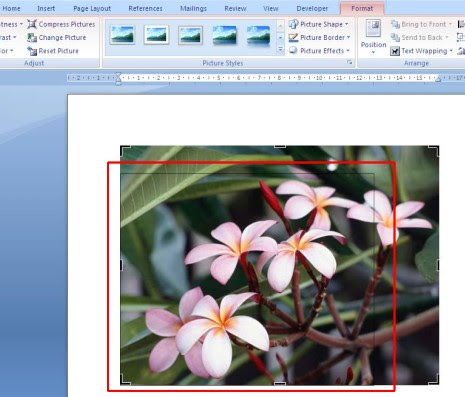Image resolution: width=465 pixels, height=397 pixels.
Task: Click the Picture Effects icon
Action: tap(293, 51)
